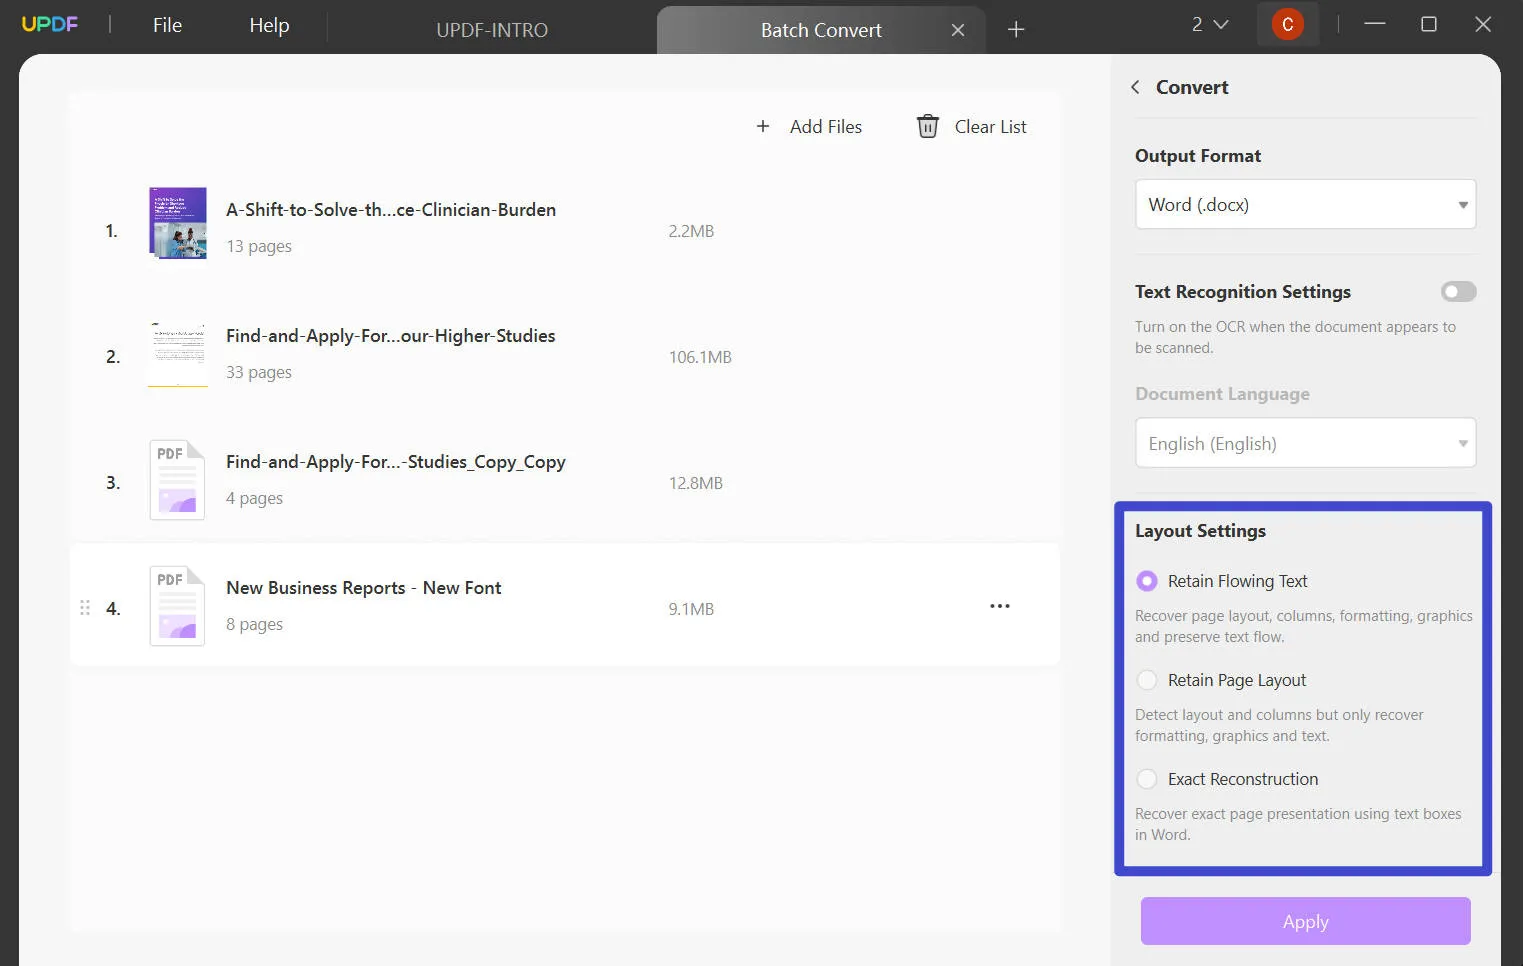Minimize the UPDF window
Screen dimensions: 1523x966
point(1375,24)
